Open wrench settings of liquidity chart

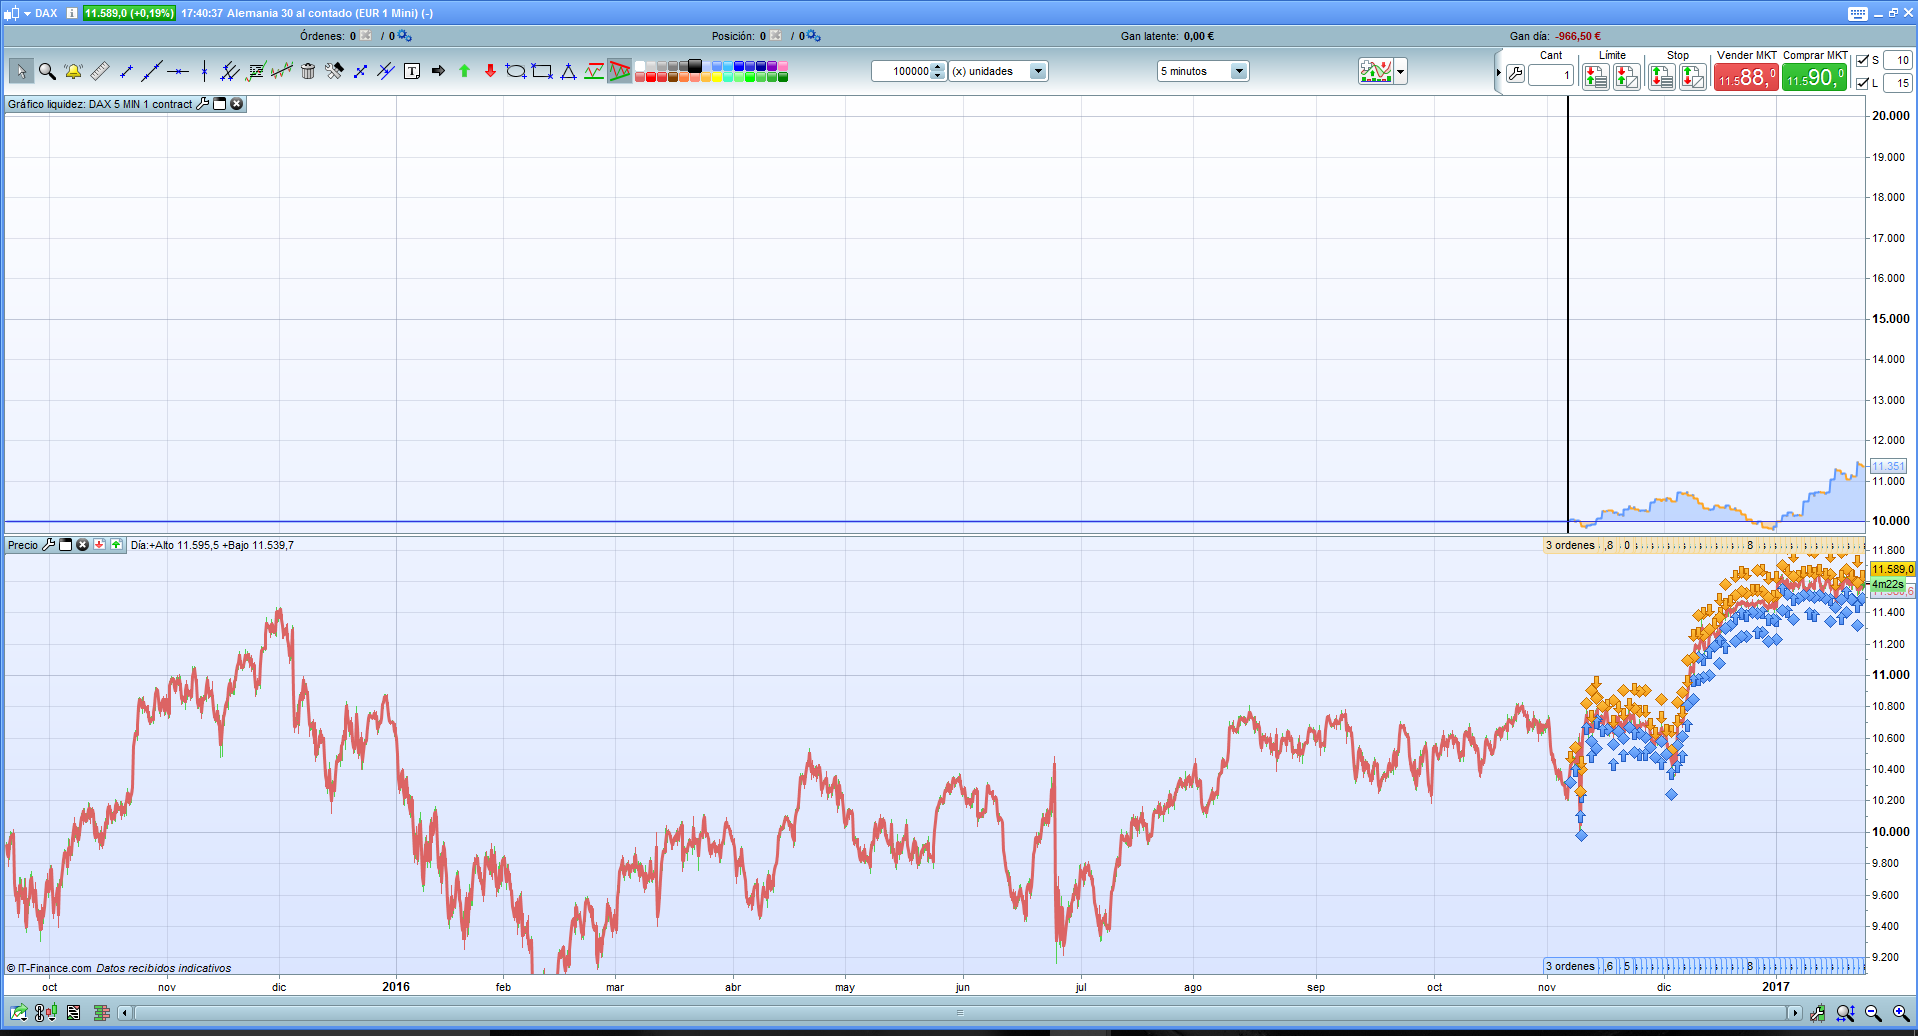pyautogui.click(x=203, y=104)
